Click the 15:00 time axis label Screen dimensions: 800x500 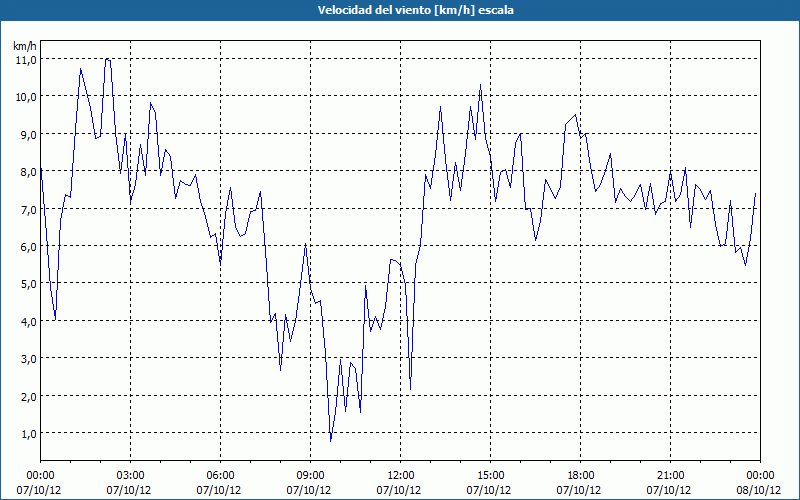[490, 476]
